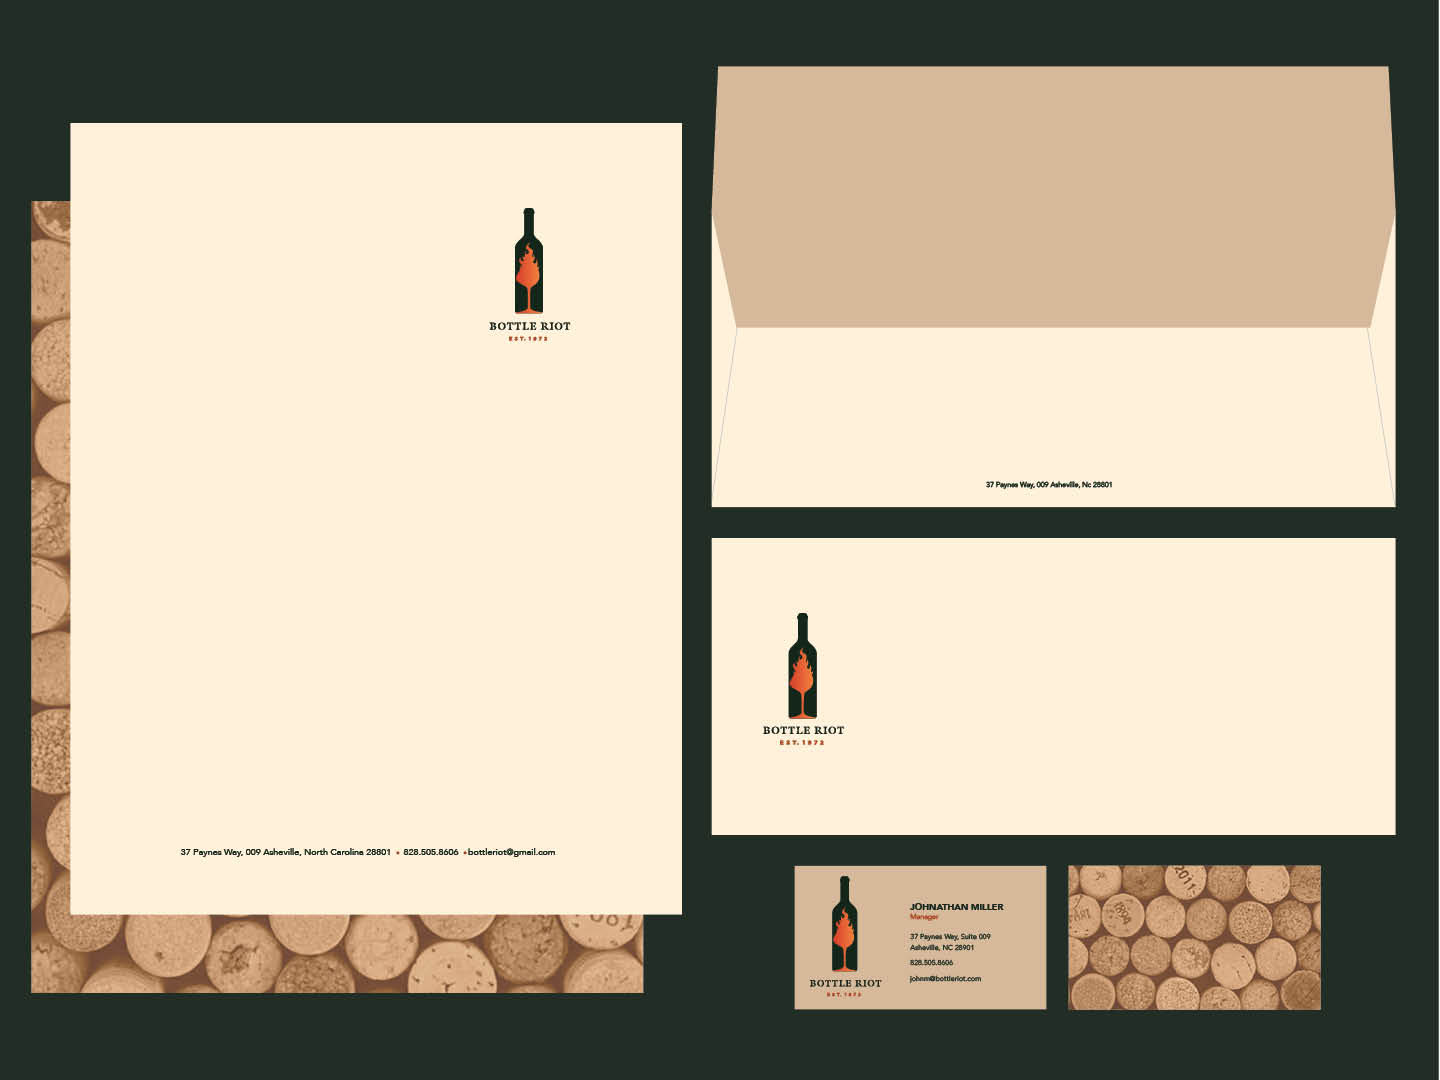
Task: Click johnm@bottleriot.com on the business card
Action: point(945,979)
